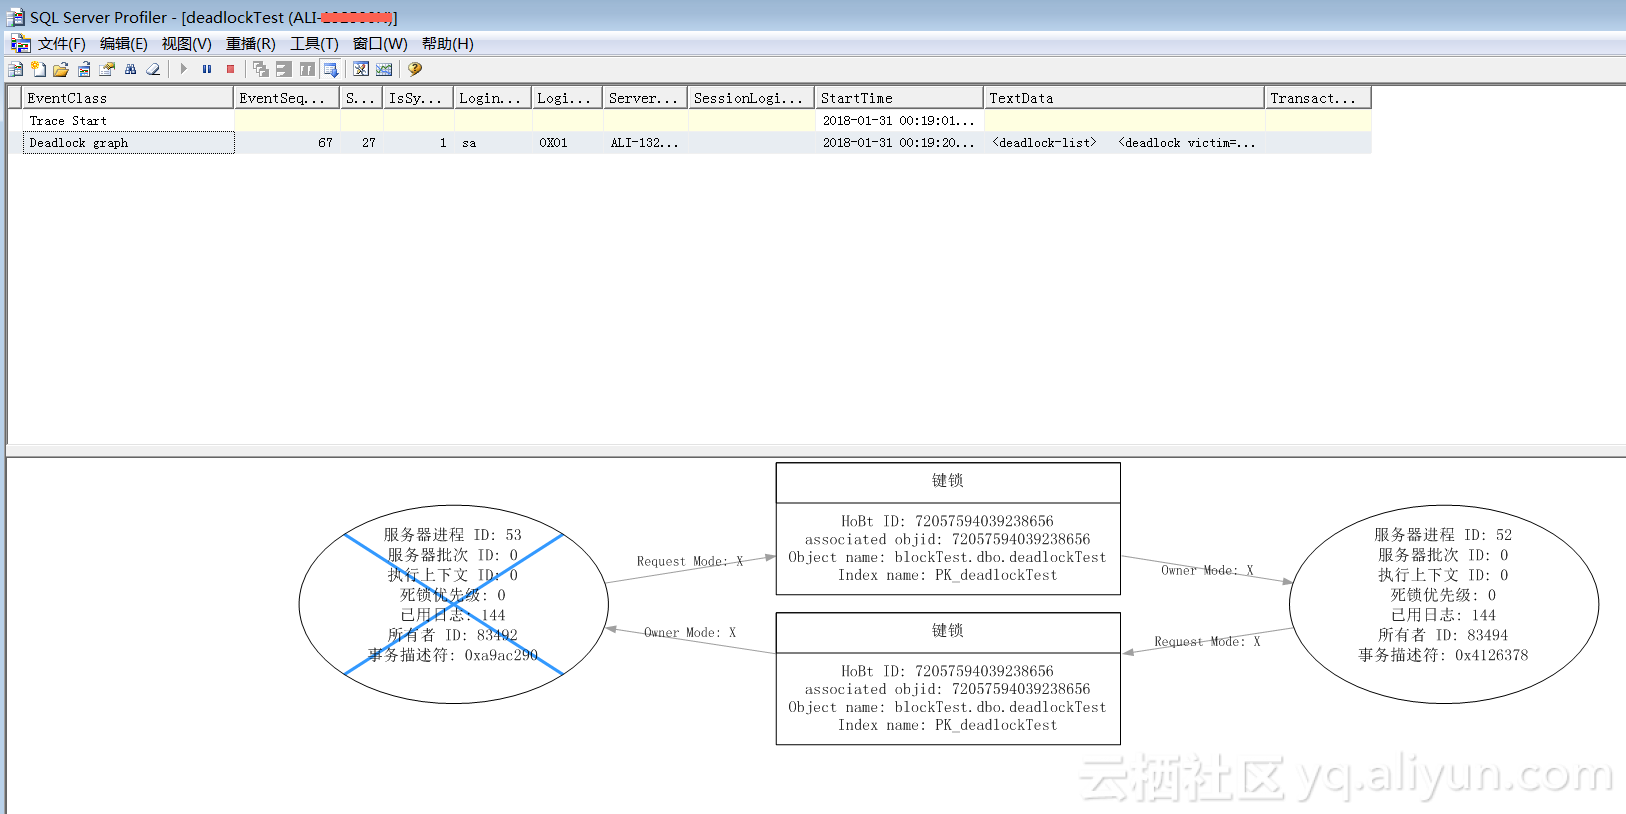Click the third gray view icon
Image resolution: width=1626 pixels, height=814 pixels.
click(x=307, y=69)
